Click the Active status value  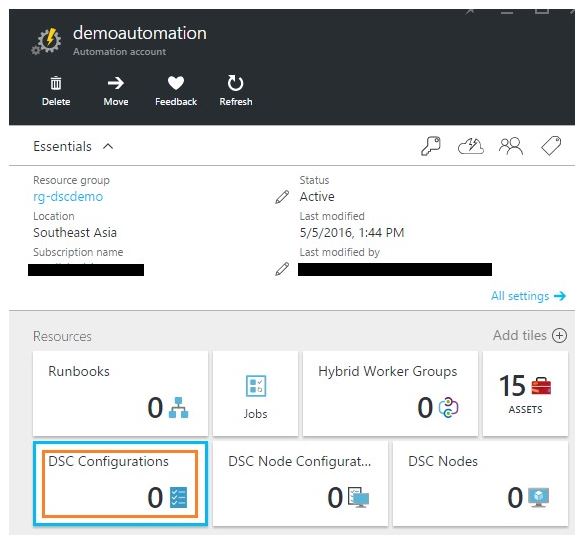click(x=317, y=197)
